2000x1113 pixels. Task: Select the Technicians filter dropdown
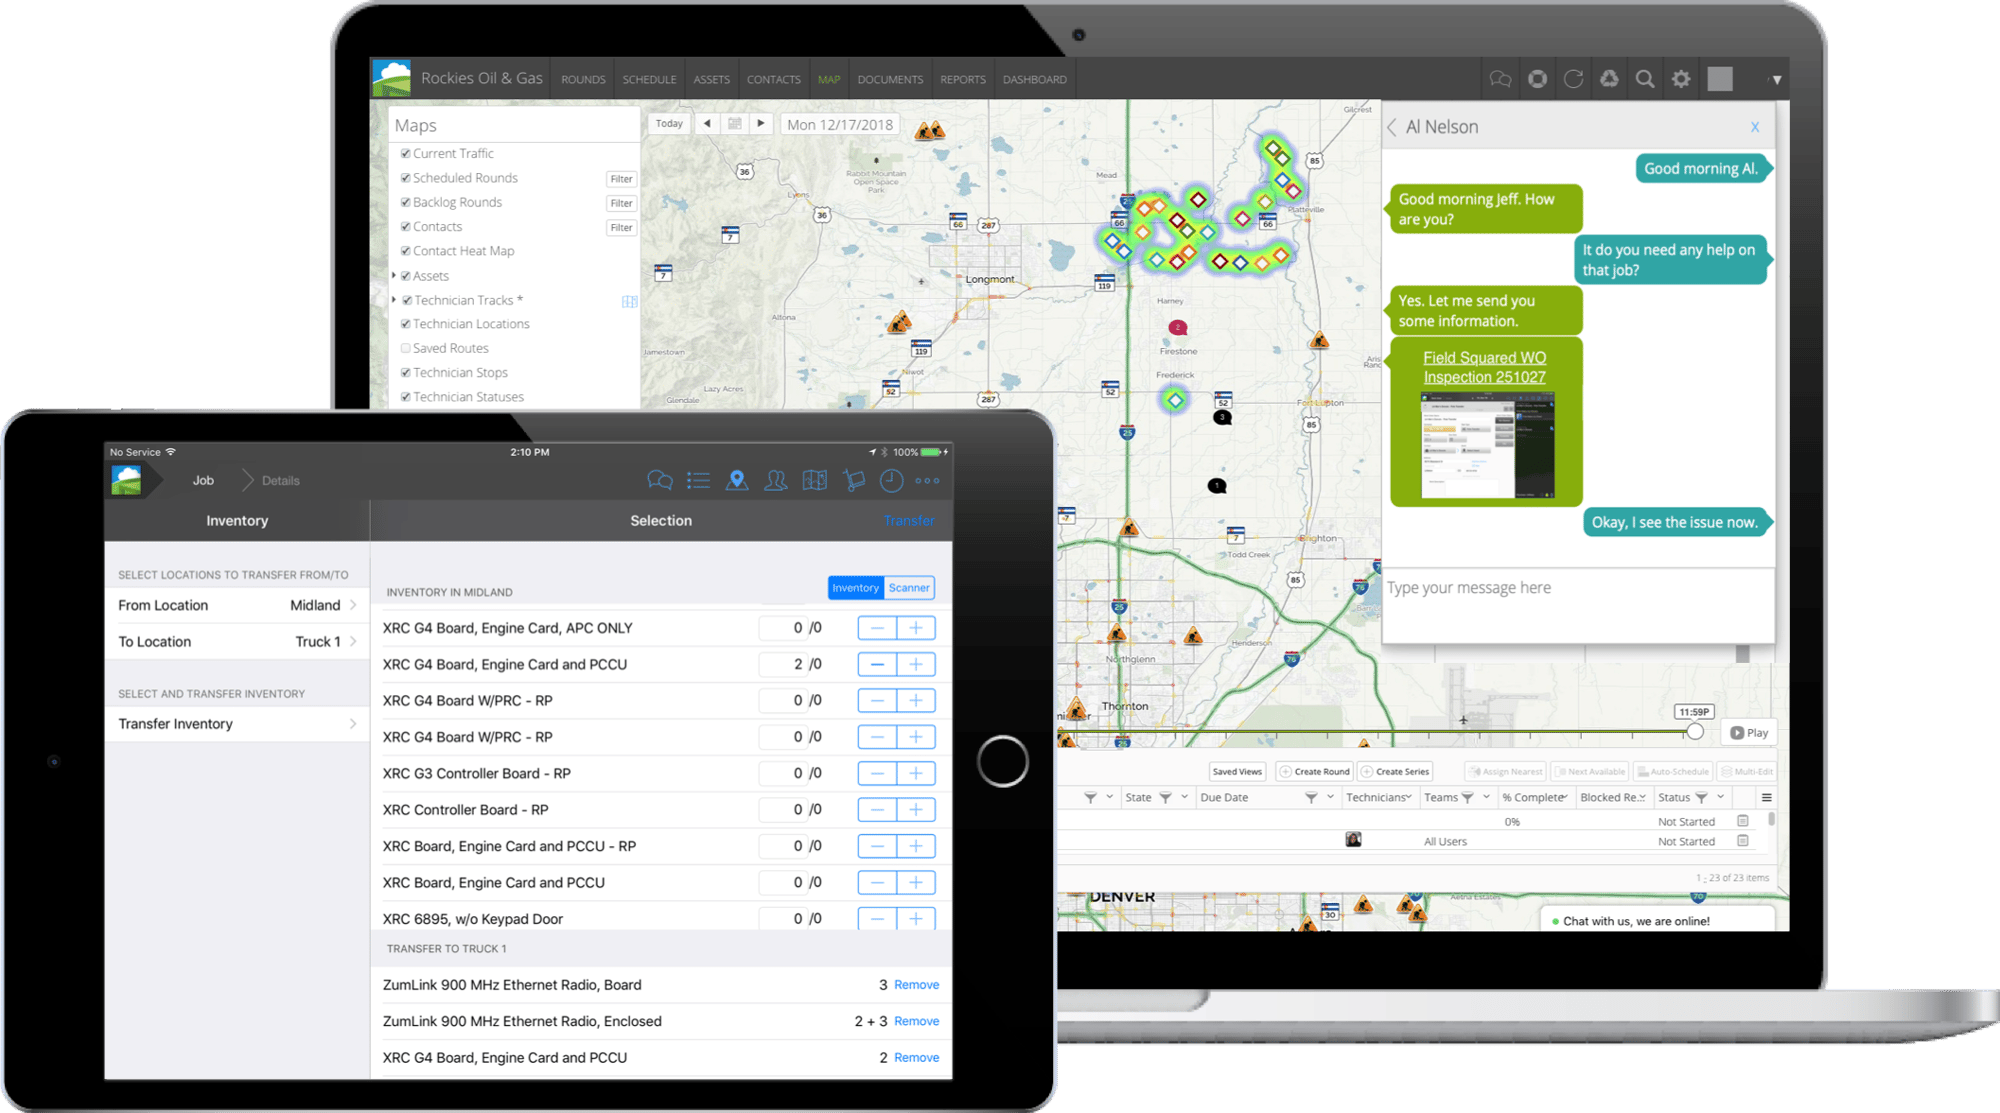1403,800
